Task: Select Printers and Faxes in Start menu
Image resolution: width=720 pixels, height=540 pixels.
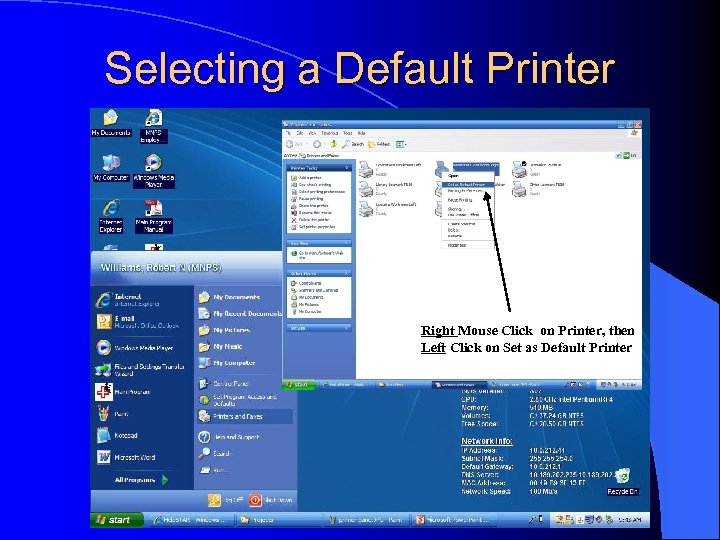Action: [245, 416]
